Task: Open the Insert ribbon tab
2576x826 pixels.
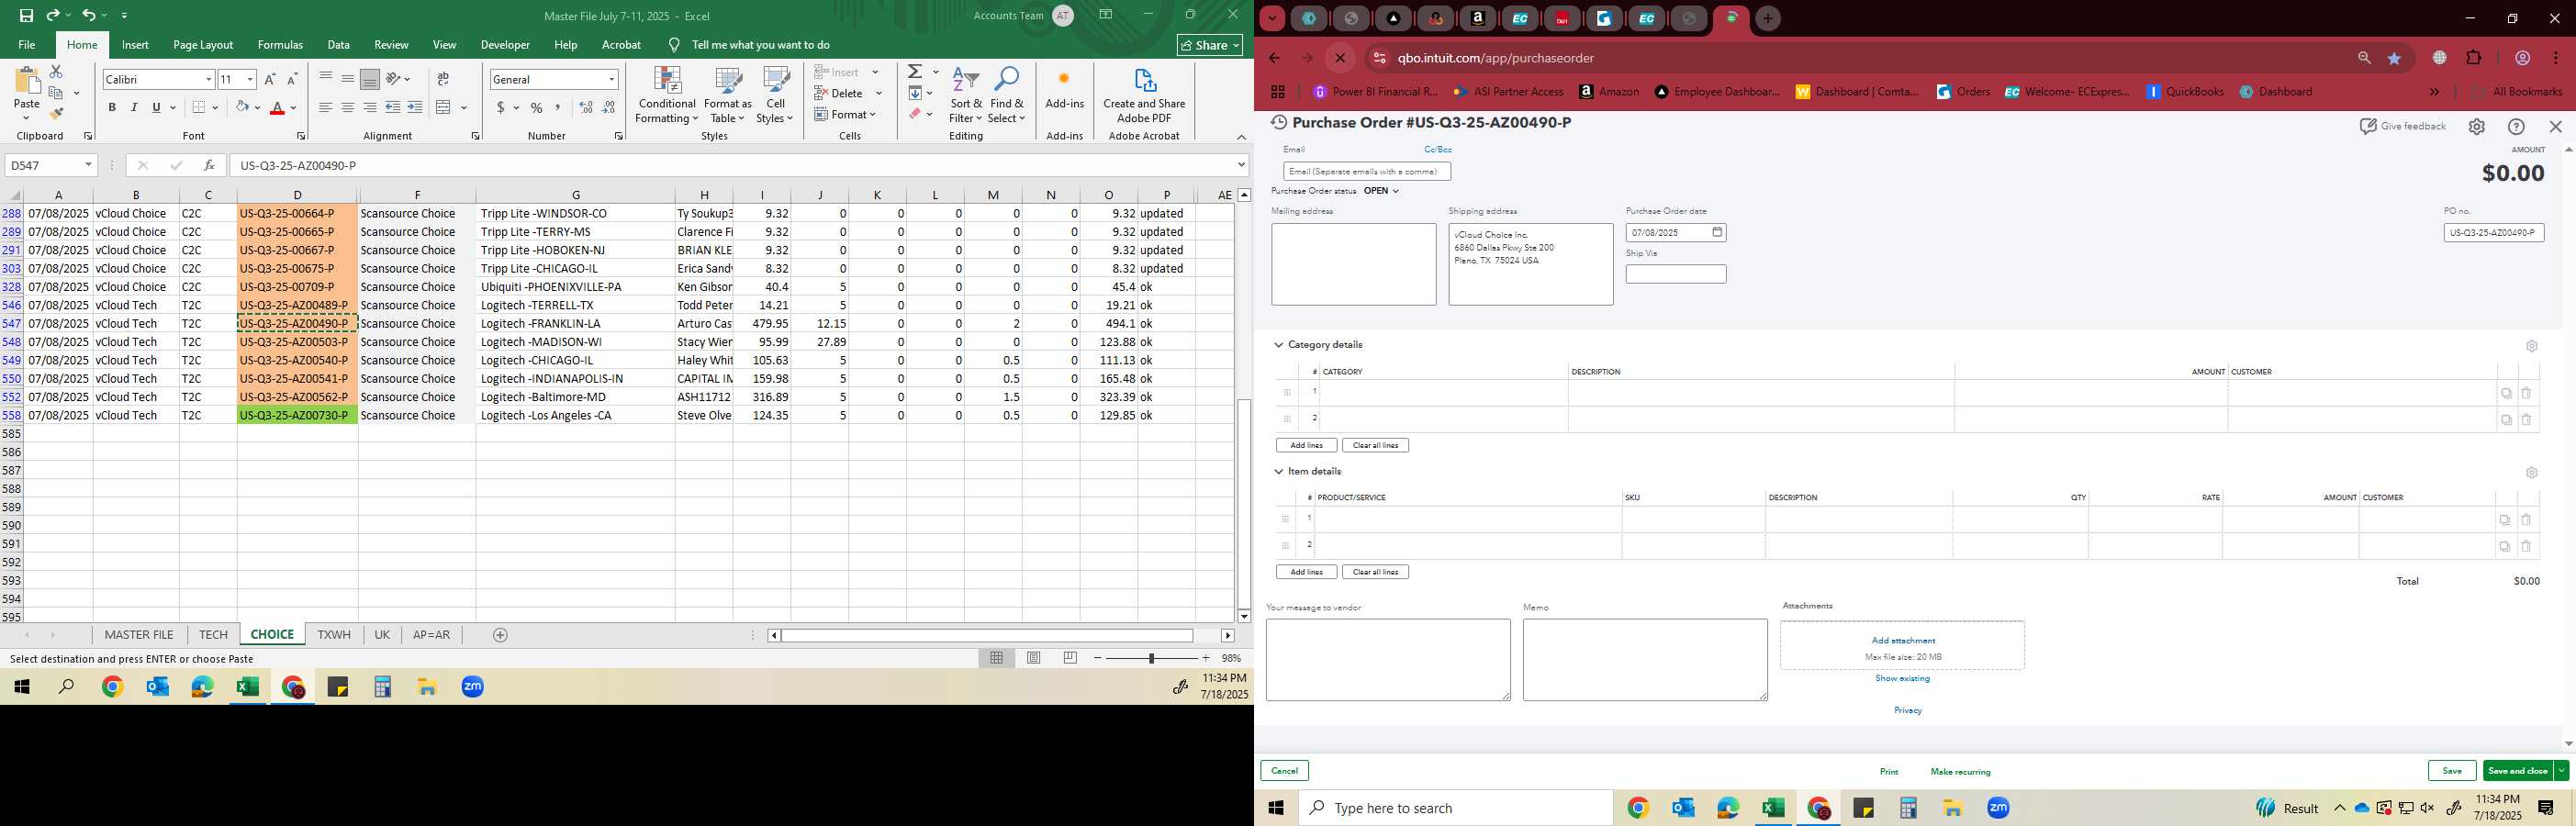Action: click(x=135, y=45)
